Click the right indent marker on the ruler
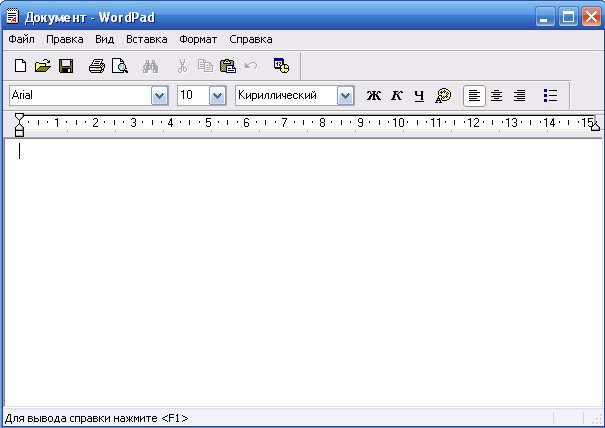This screenshot has width=605, height=428. (x=595, y=126)
